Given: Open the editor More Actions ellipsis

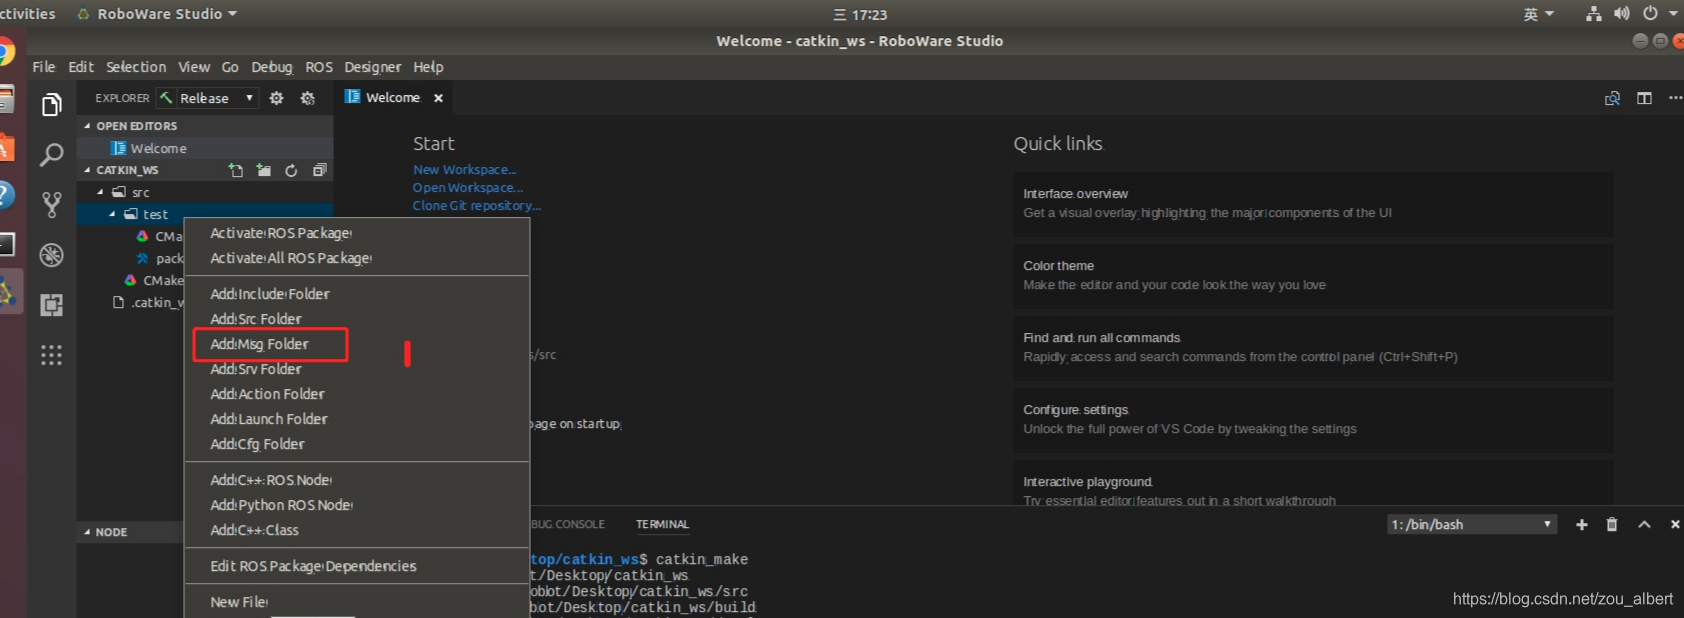Looking at the screenshot, I should click(x=1675, y=98).
